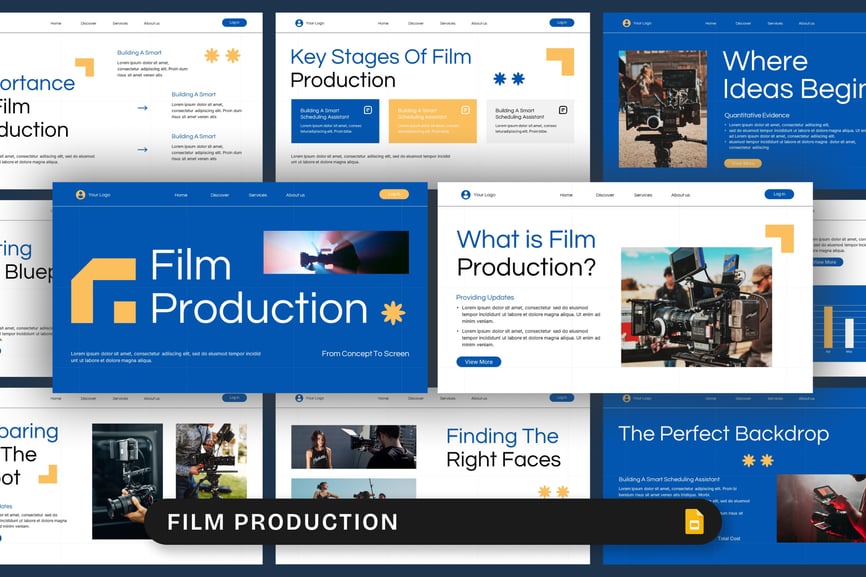Click the Google Slides icon in the banner
The height and width of the screenshot is (577, 866).
(x=694, y=522)
